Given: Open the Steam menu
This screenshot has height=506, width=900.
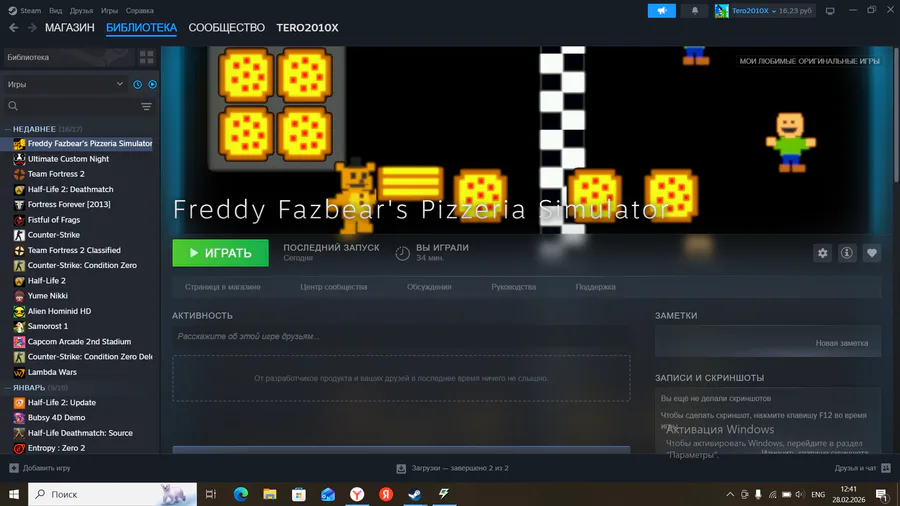Looking at the screenshot, I should [x=30, y=10].
